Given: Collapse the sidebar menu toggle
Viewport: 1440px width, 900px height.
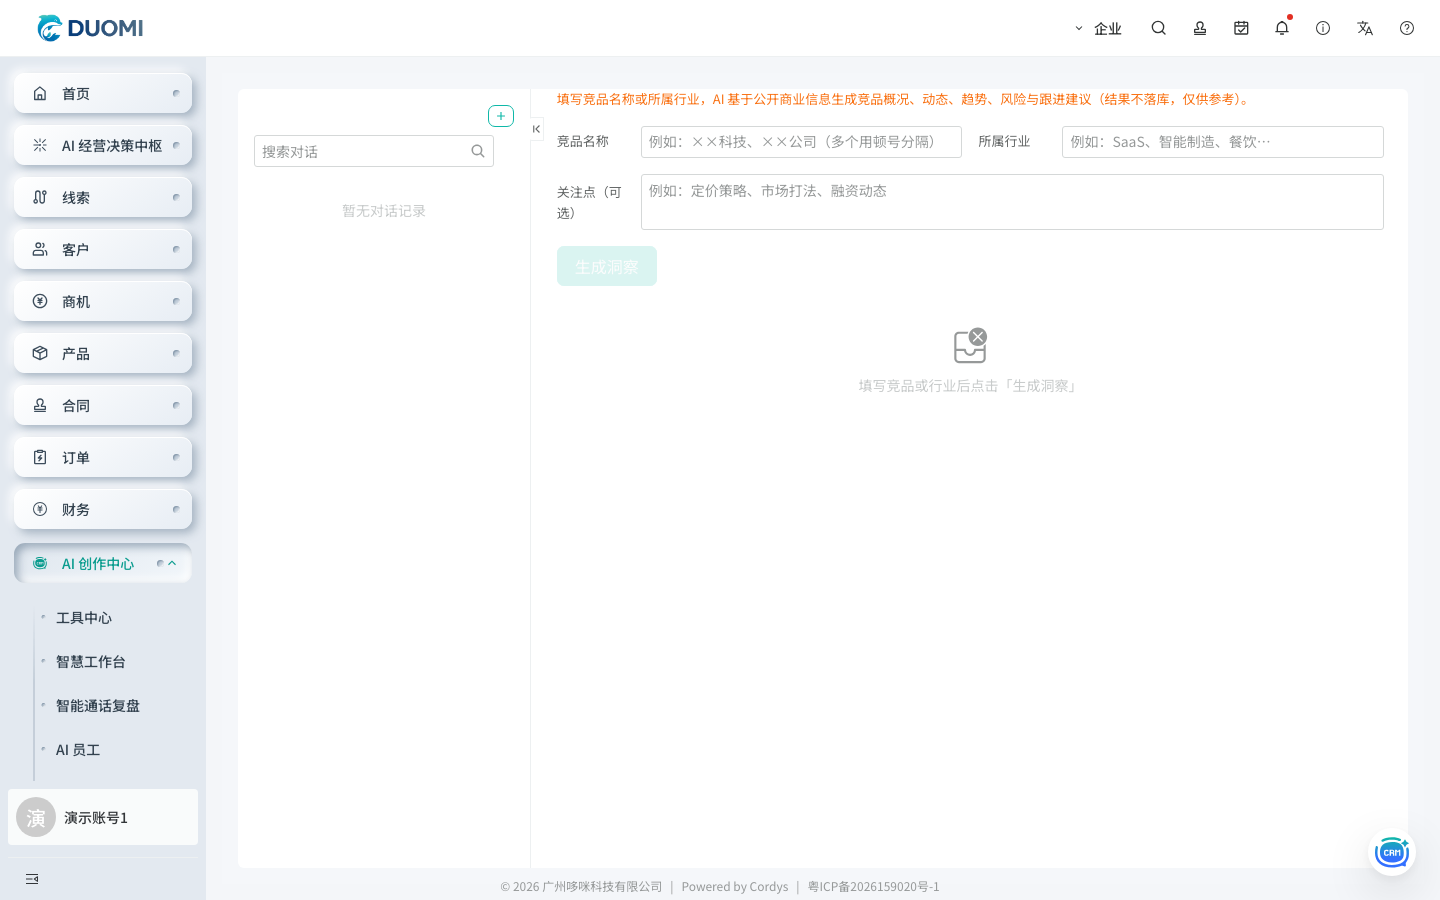Looking at the screenshot, I should (x=32, y=879).
